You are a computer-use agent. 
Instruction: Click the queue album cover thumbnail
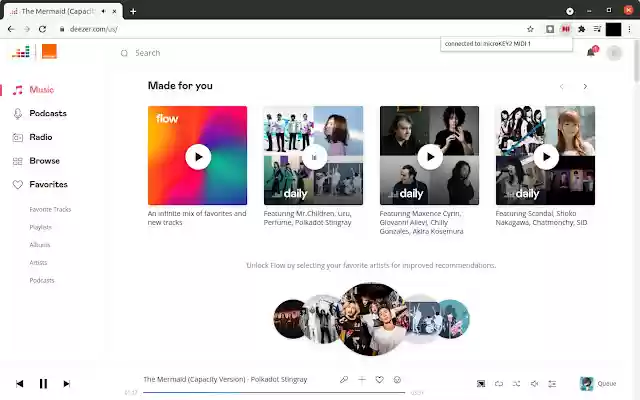pos(587,384)
